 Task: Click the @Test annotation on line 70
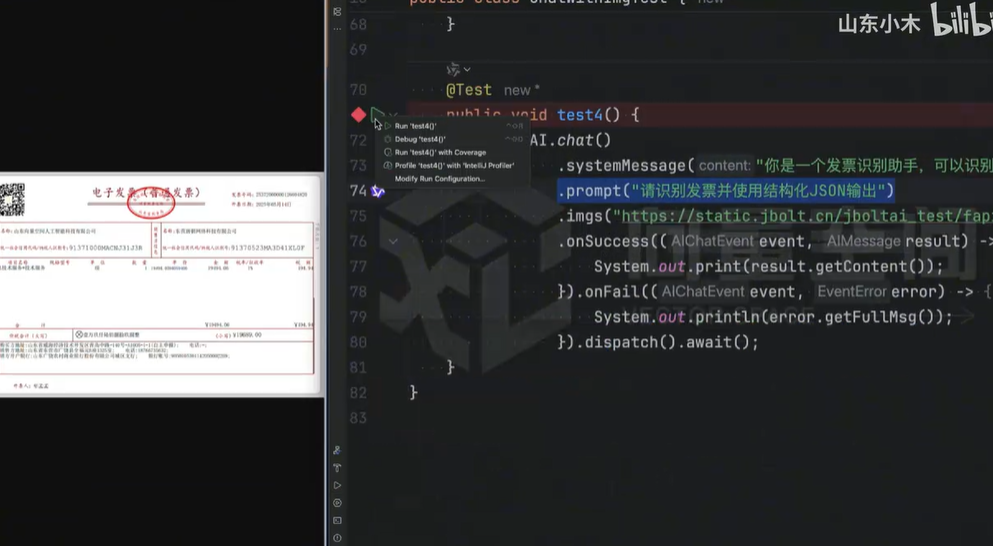point(469,90)
